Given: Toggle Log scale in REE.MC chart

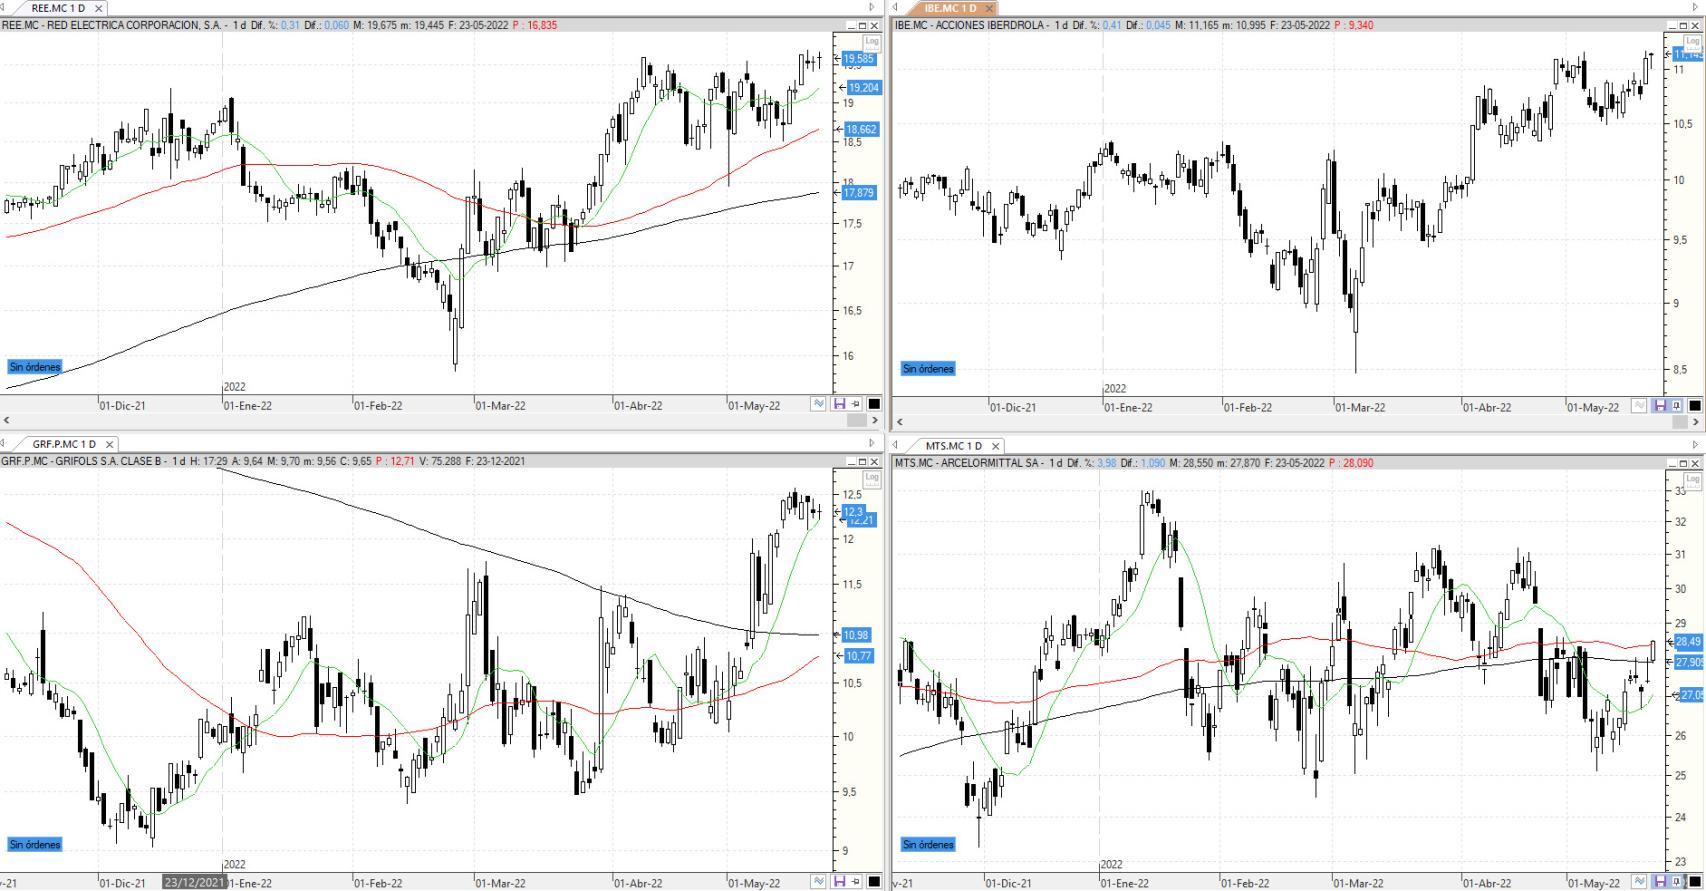Looking at the screenshot, I should [872, 43].
